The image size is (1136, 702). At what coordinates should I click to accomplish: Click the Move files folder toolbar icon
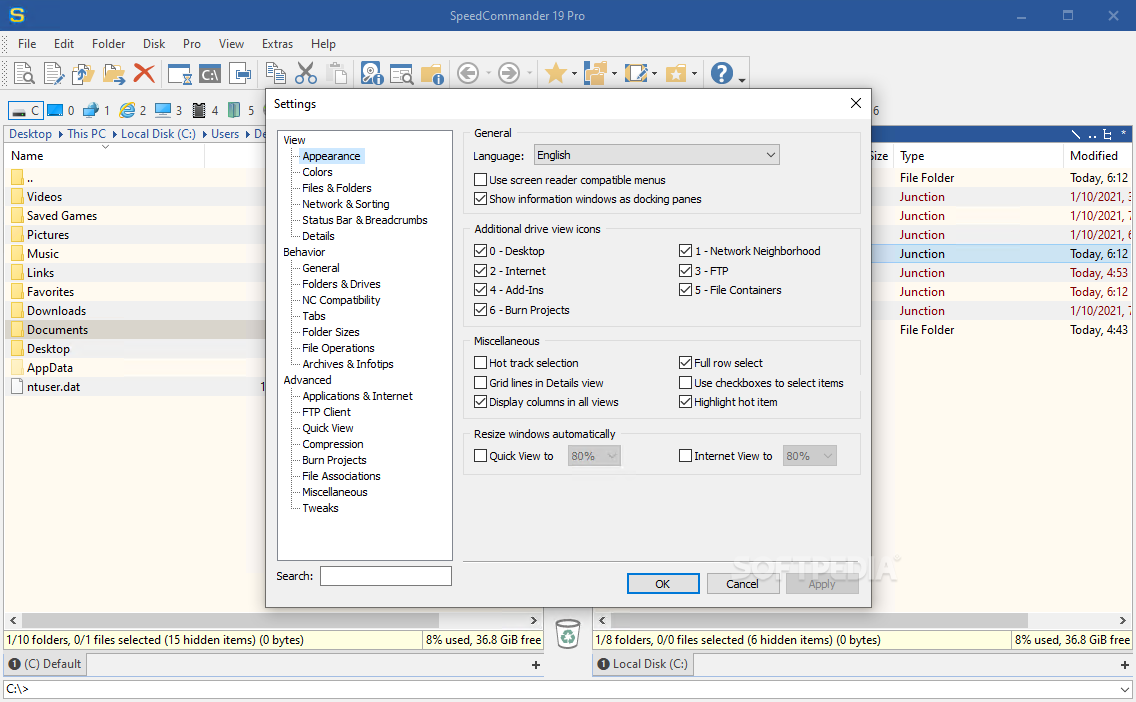point(114,73)
